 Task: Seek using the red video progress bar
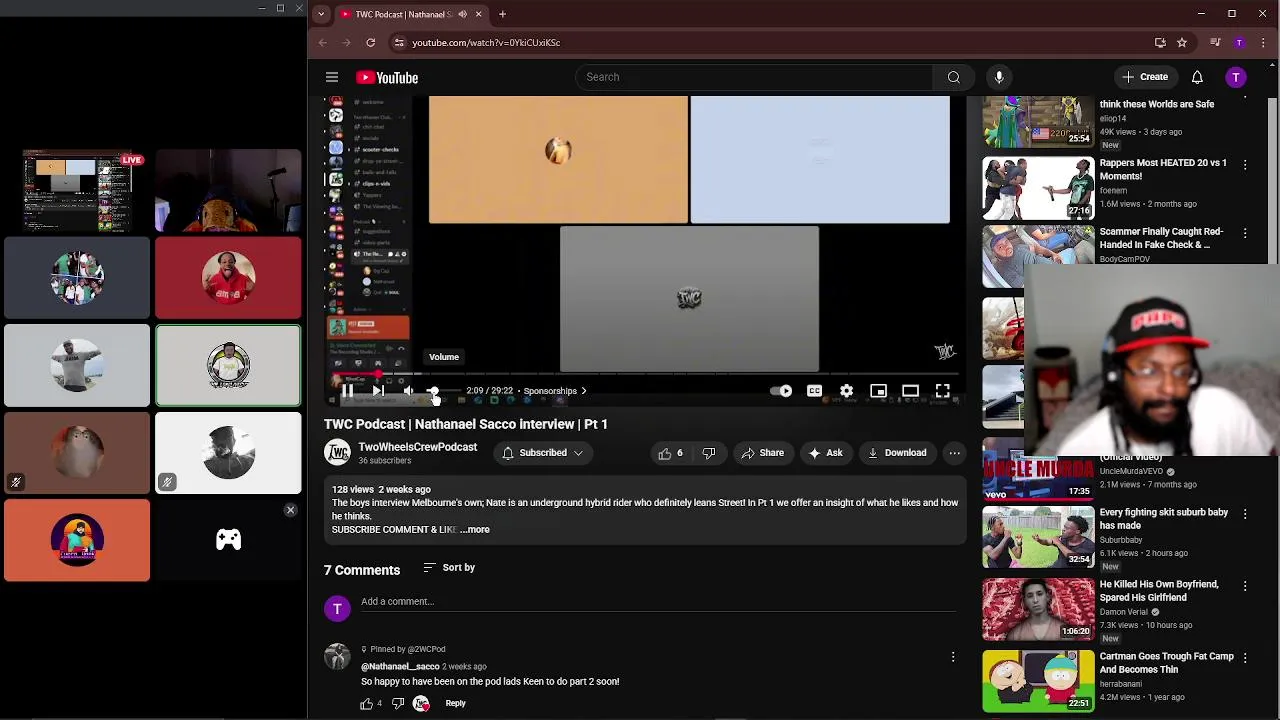tap(646, 375)
